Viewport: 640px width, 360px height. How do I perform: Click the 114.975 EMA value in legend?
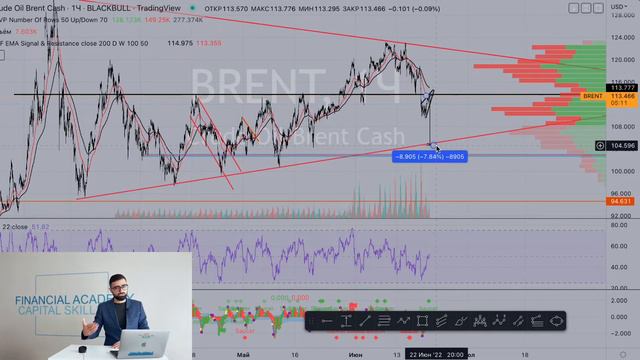(180, 43)
